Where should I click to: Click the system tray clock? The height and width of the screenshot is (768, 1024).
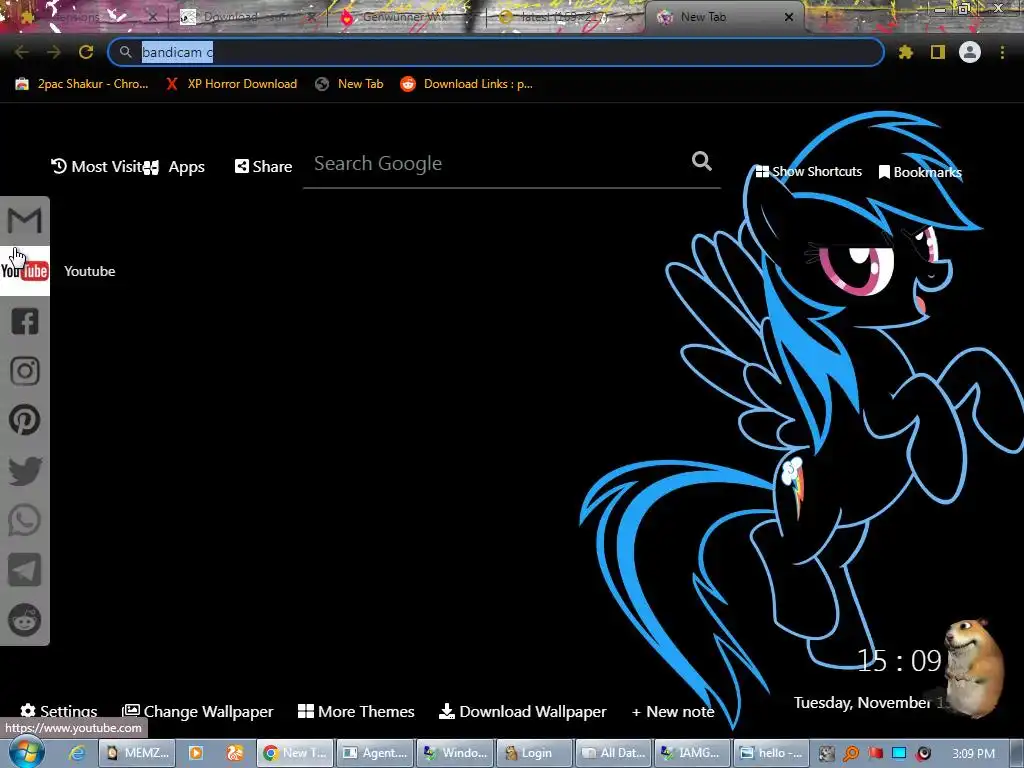pyautogui.click(x=973, y=754)
